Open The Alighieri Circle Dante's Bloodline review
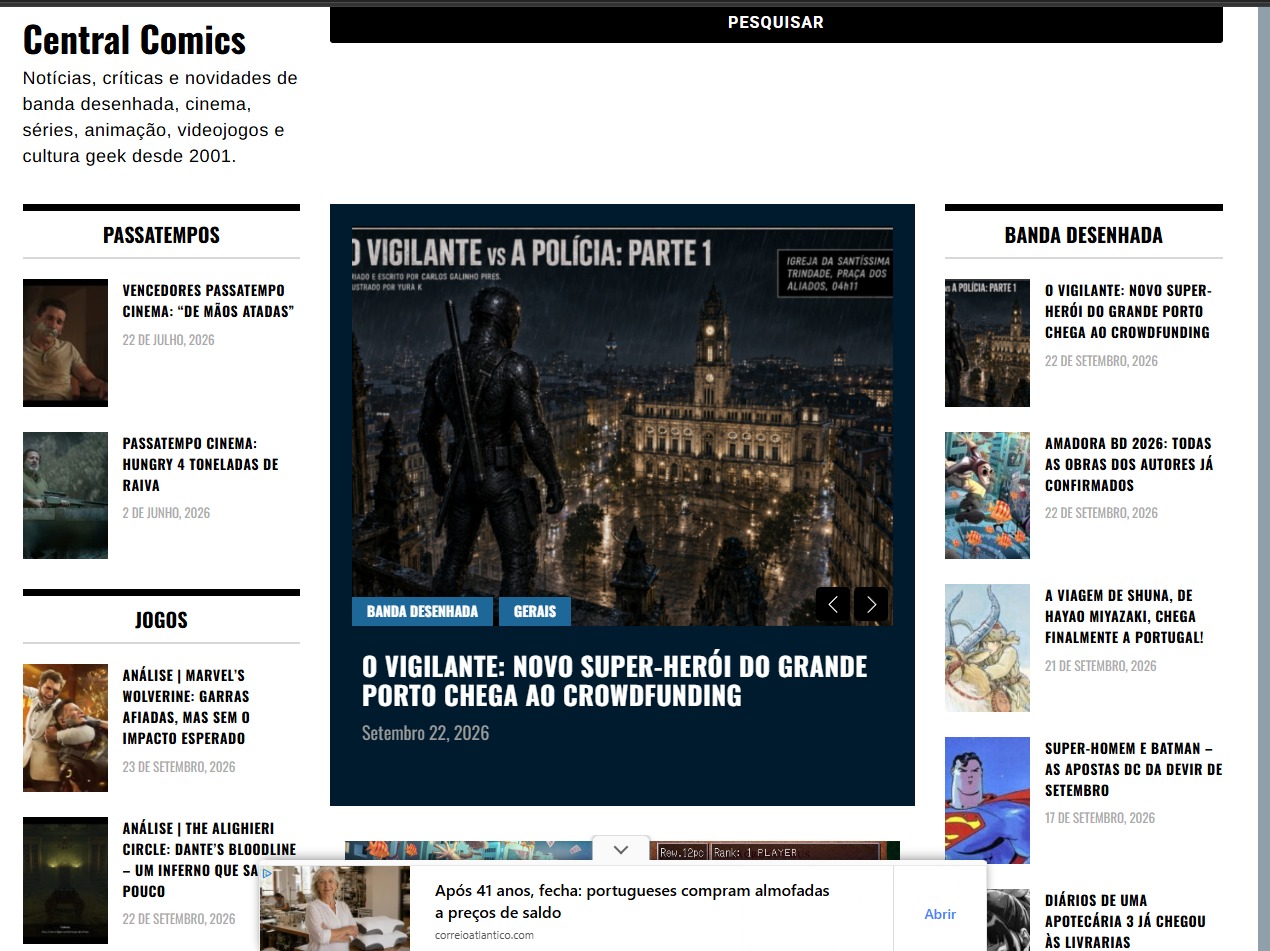The image size is (1270, 951). pos(210,860)
